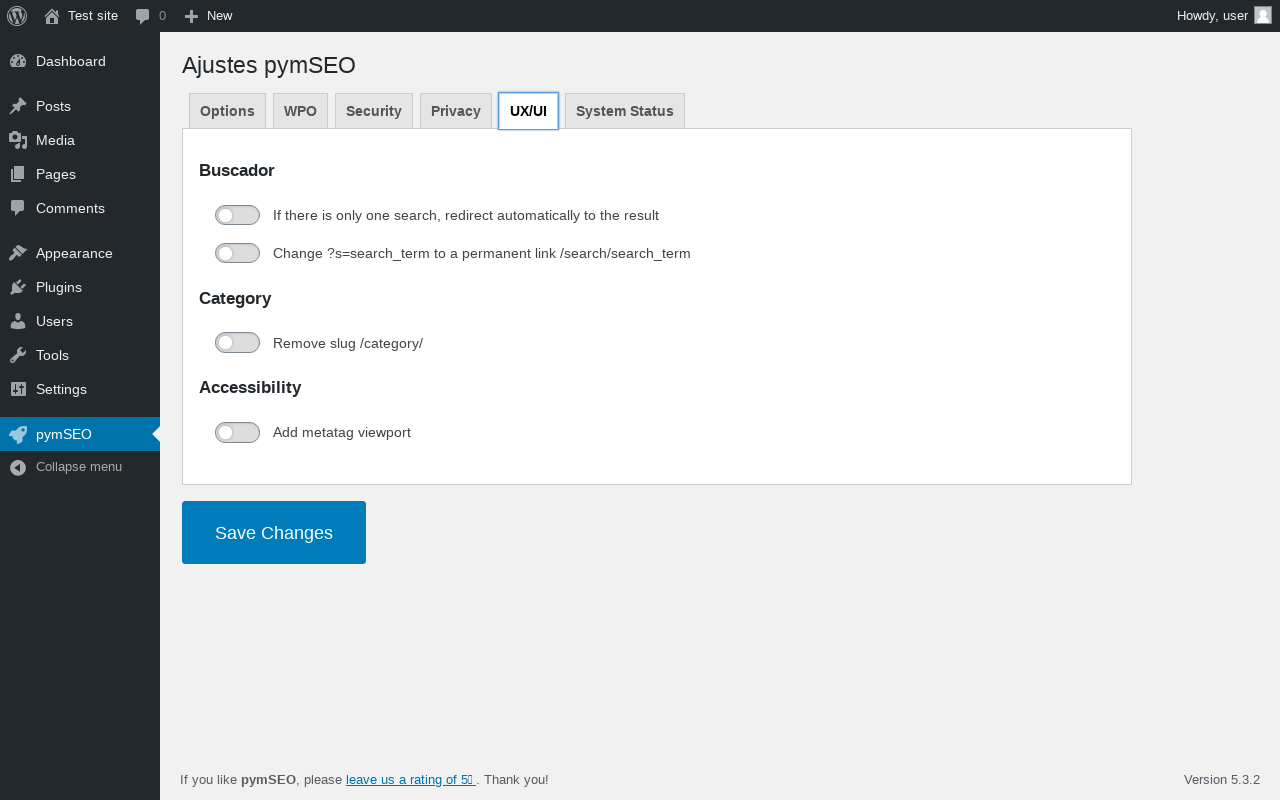Click the Appearance paintbrush icon

[18, 253]
